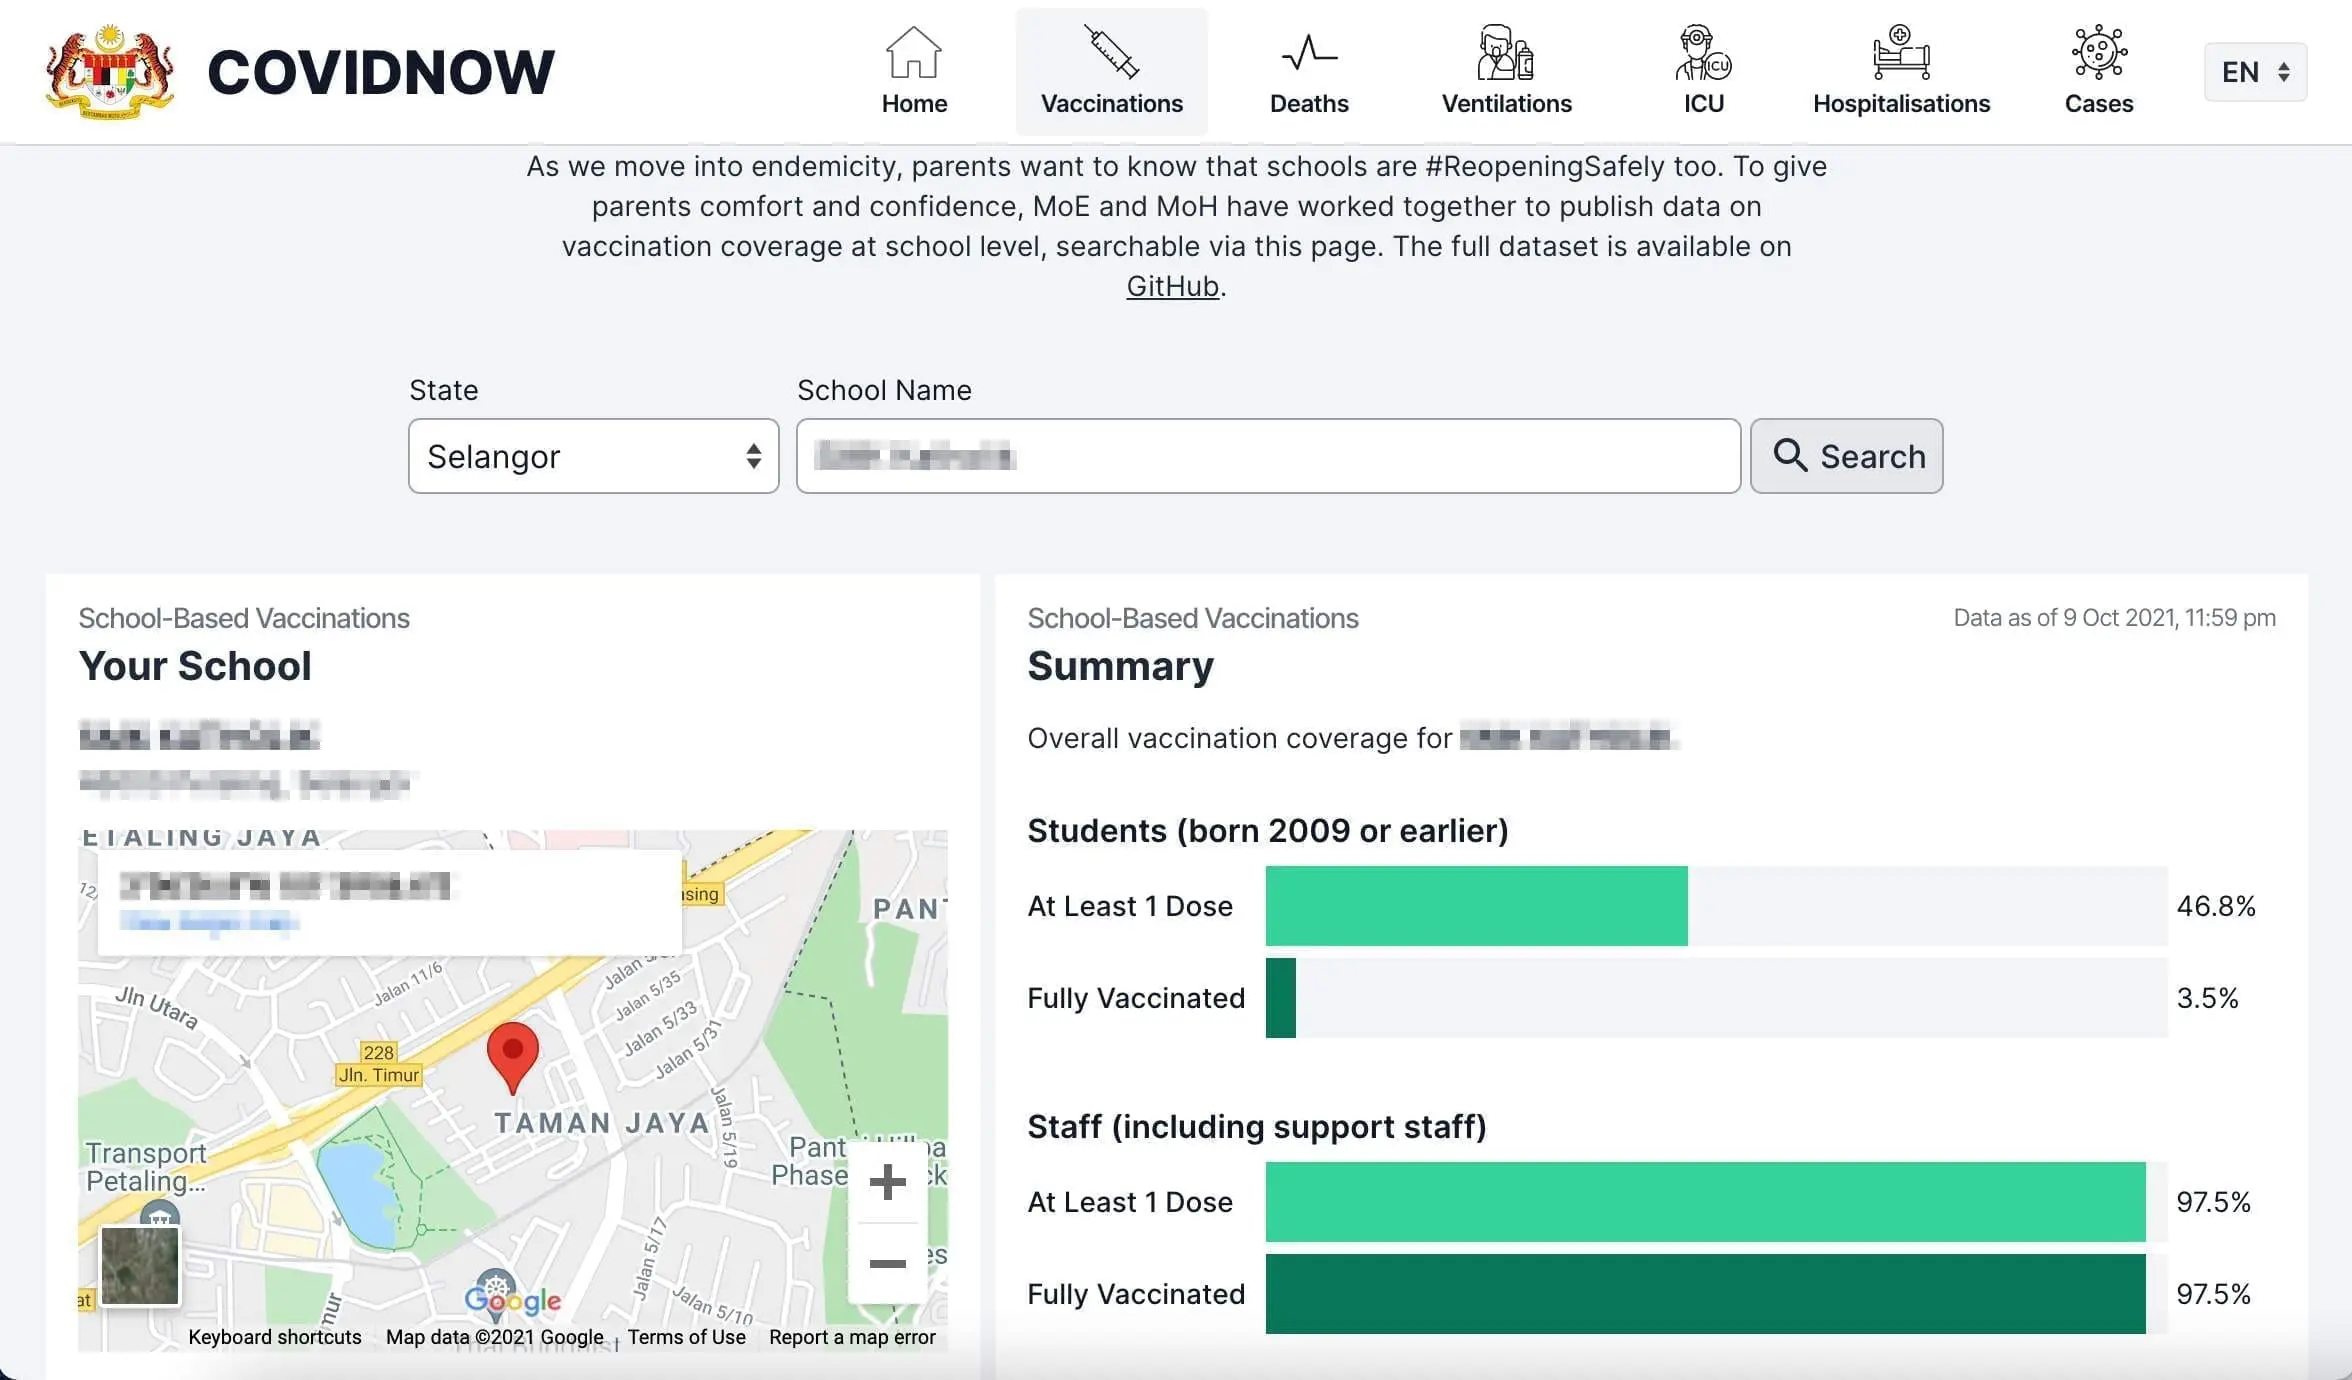The height and width of the screenshot is (1380, 2352).
Task: Click the Malaysian coat of arms logo
Action: coord(110,72)
